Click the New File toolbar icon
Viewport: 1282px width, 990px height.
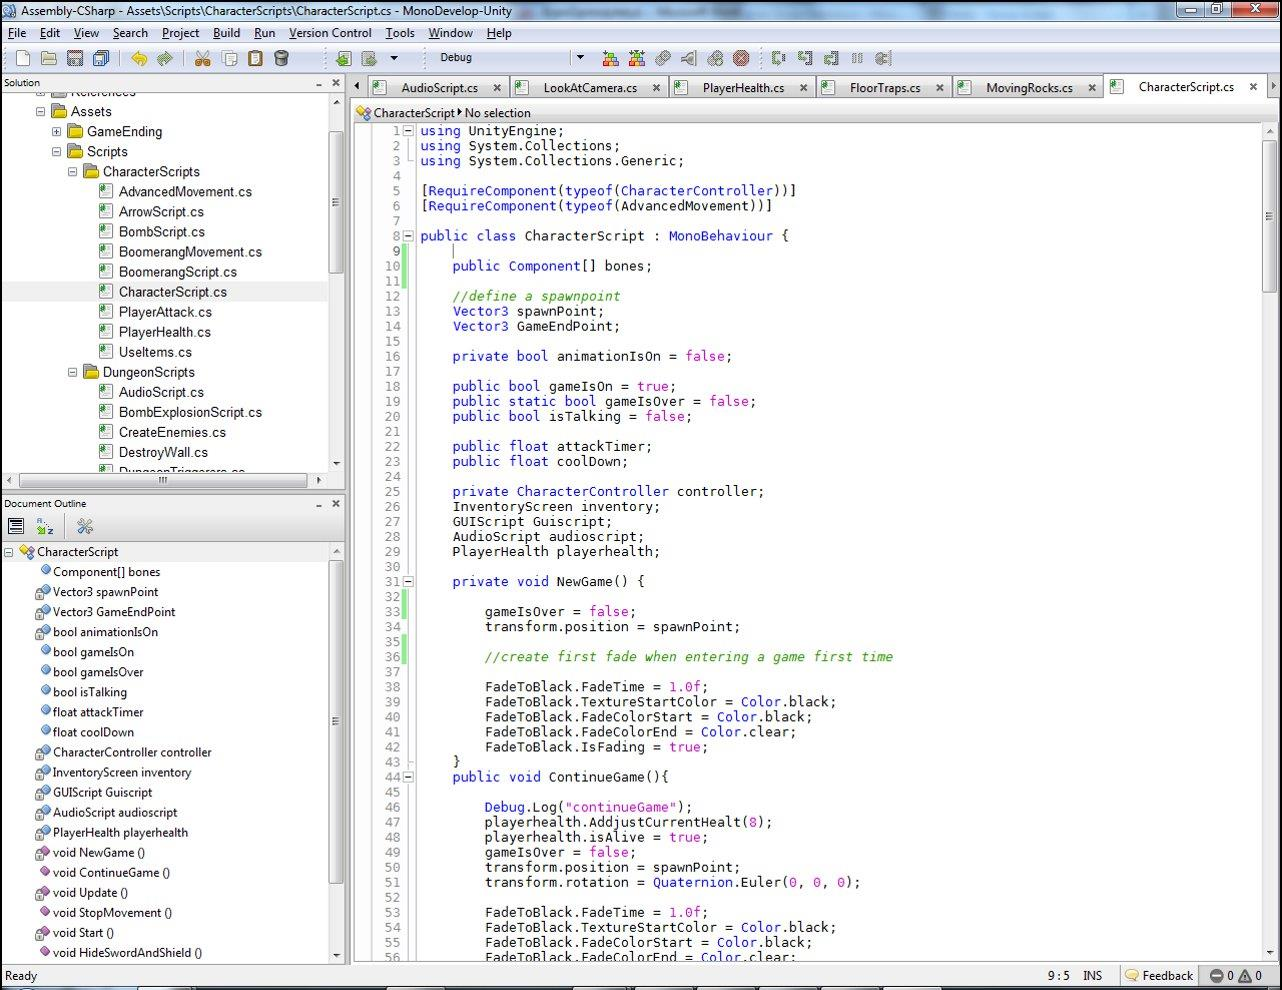click(22, 58)
